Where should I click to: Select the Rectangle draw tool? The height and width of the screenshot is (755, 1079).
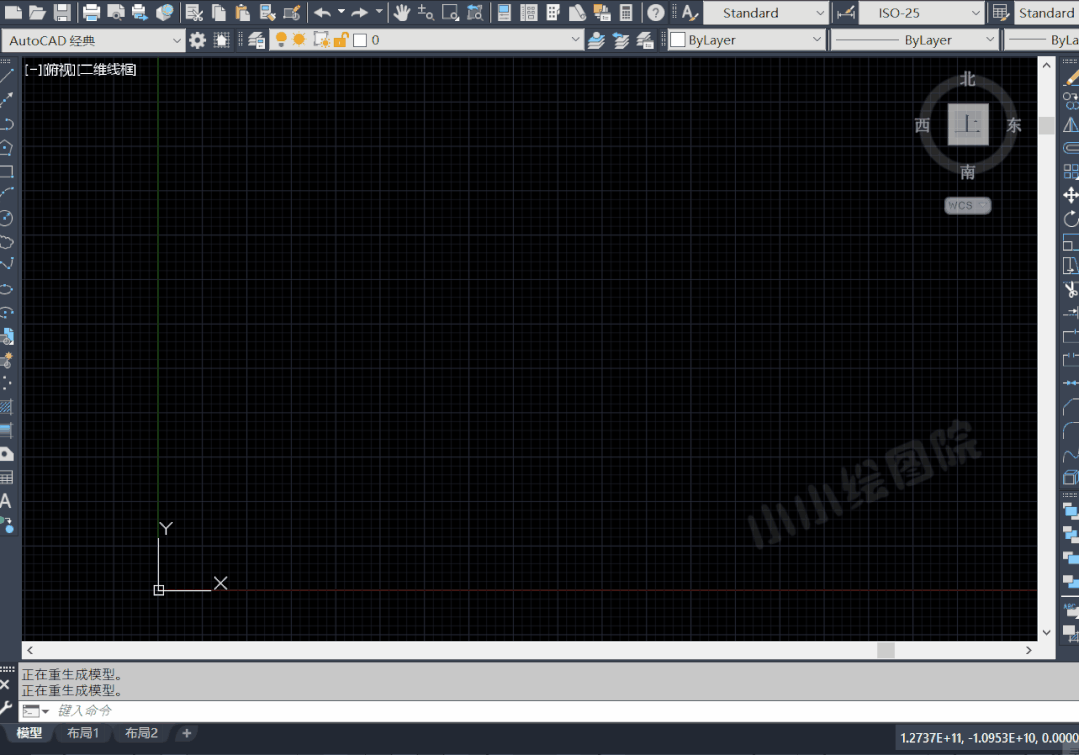click(x=7, y=171)
